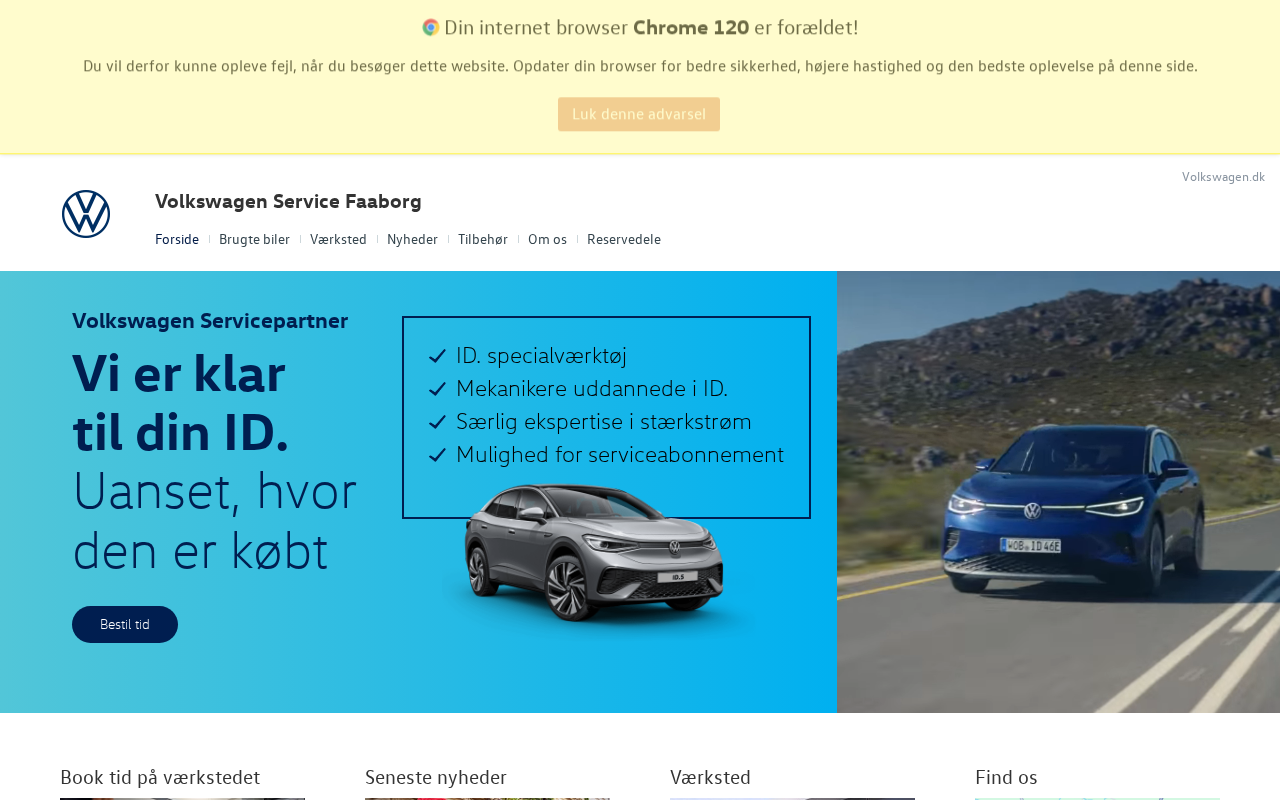This screenshot has width=1280, height=800.
Task: Click the Bestil tid button
Action: [125, 624]
